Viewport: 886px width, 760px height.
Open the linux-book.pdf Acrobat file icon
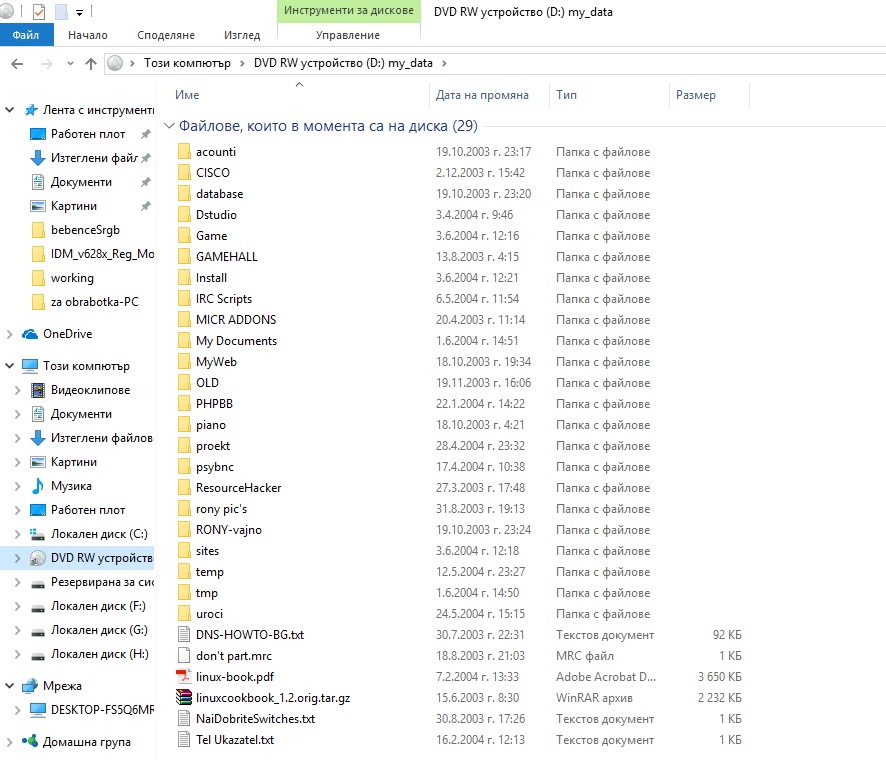183,677
